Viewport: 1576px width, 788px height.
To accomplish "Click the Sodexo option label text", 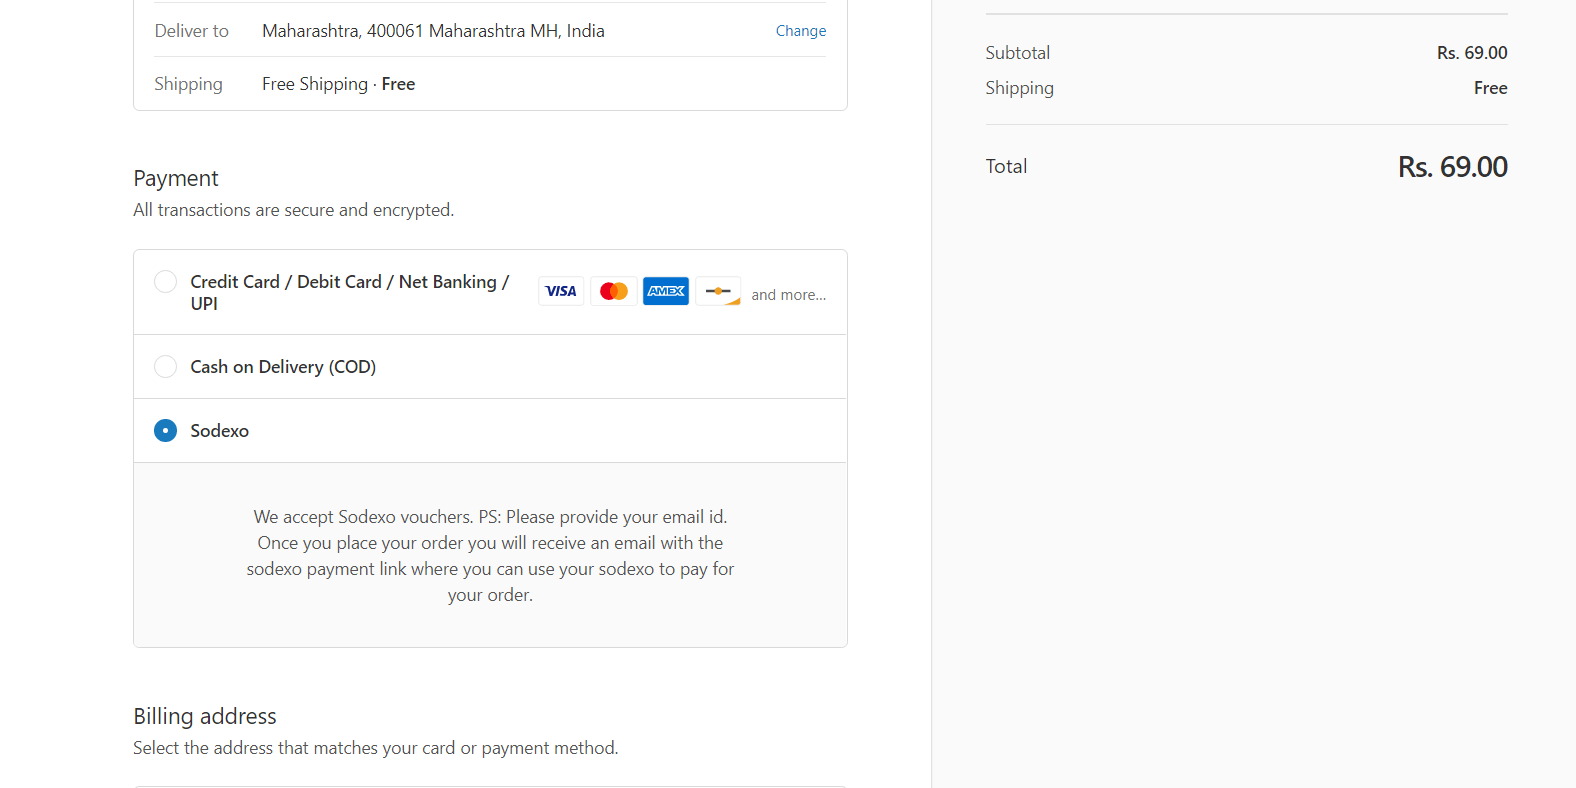I will [219, 431].
